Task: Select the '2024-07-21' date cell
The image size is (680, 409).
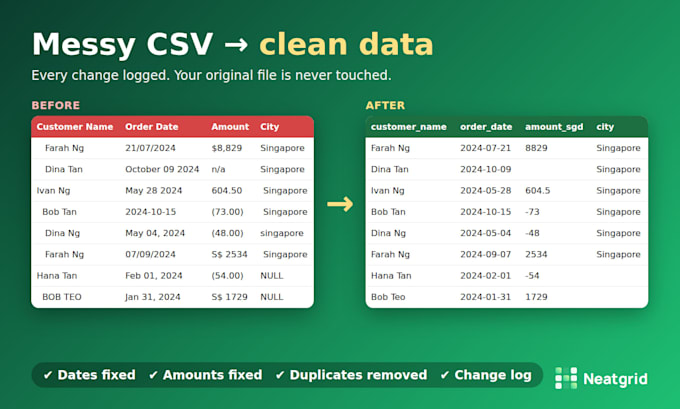Action: [x=485, y=148]
